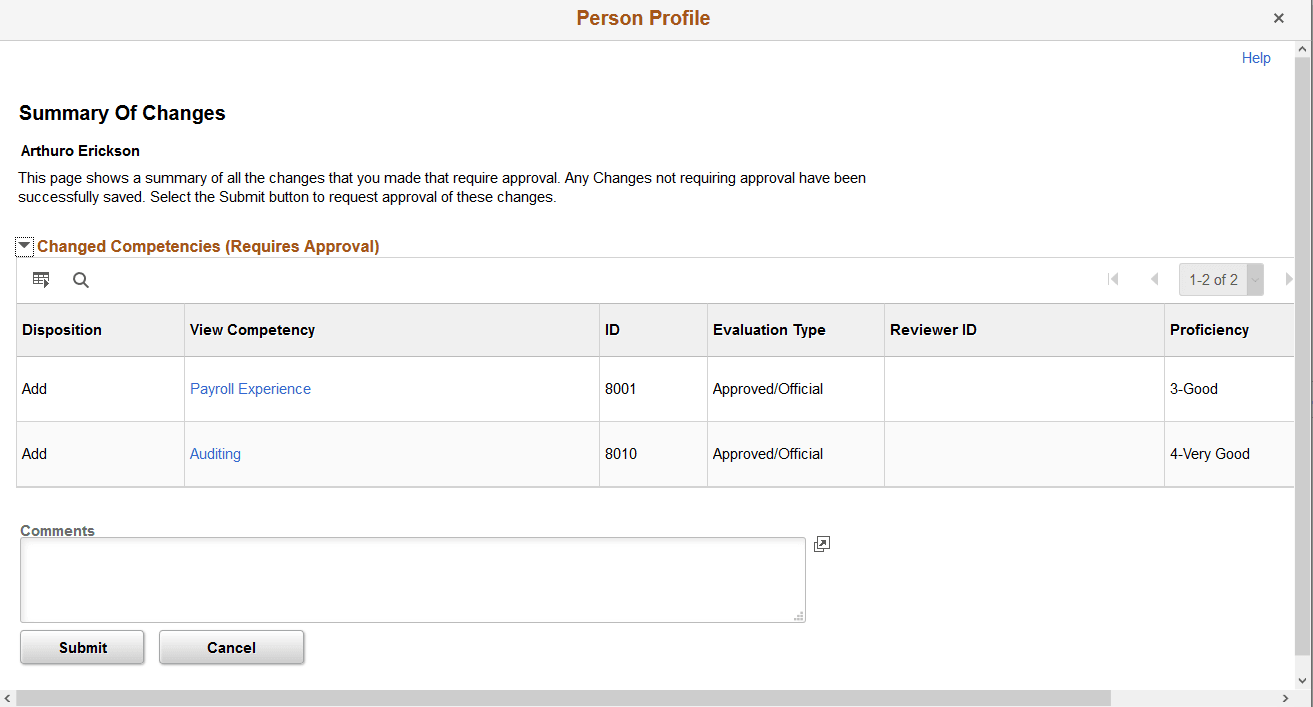The image size is (1313, 707).
Task: Open the Auditing competency link
Action: [x=215, y=454]
